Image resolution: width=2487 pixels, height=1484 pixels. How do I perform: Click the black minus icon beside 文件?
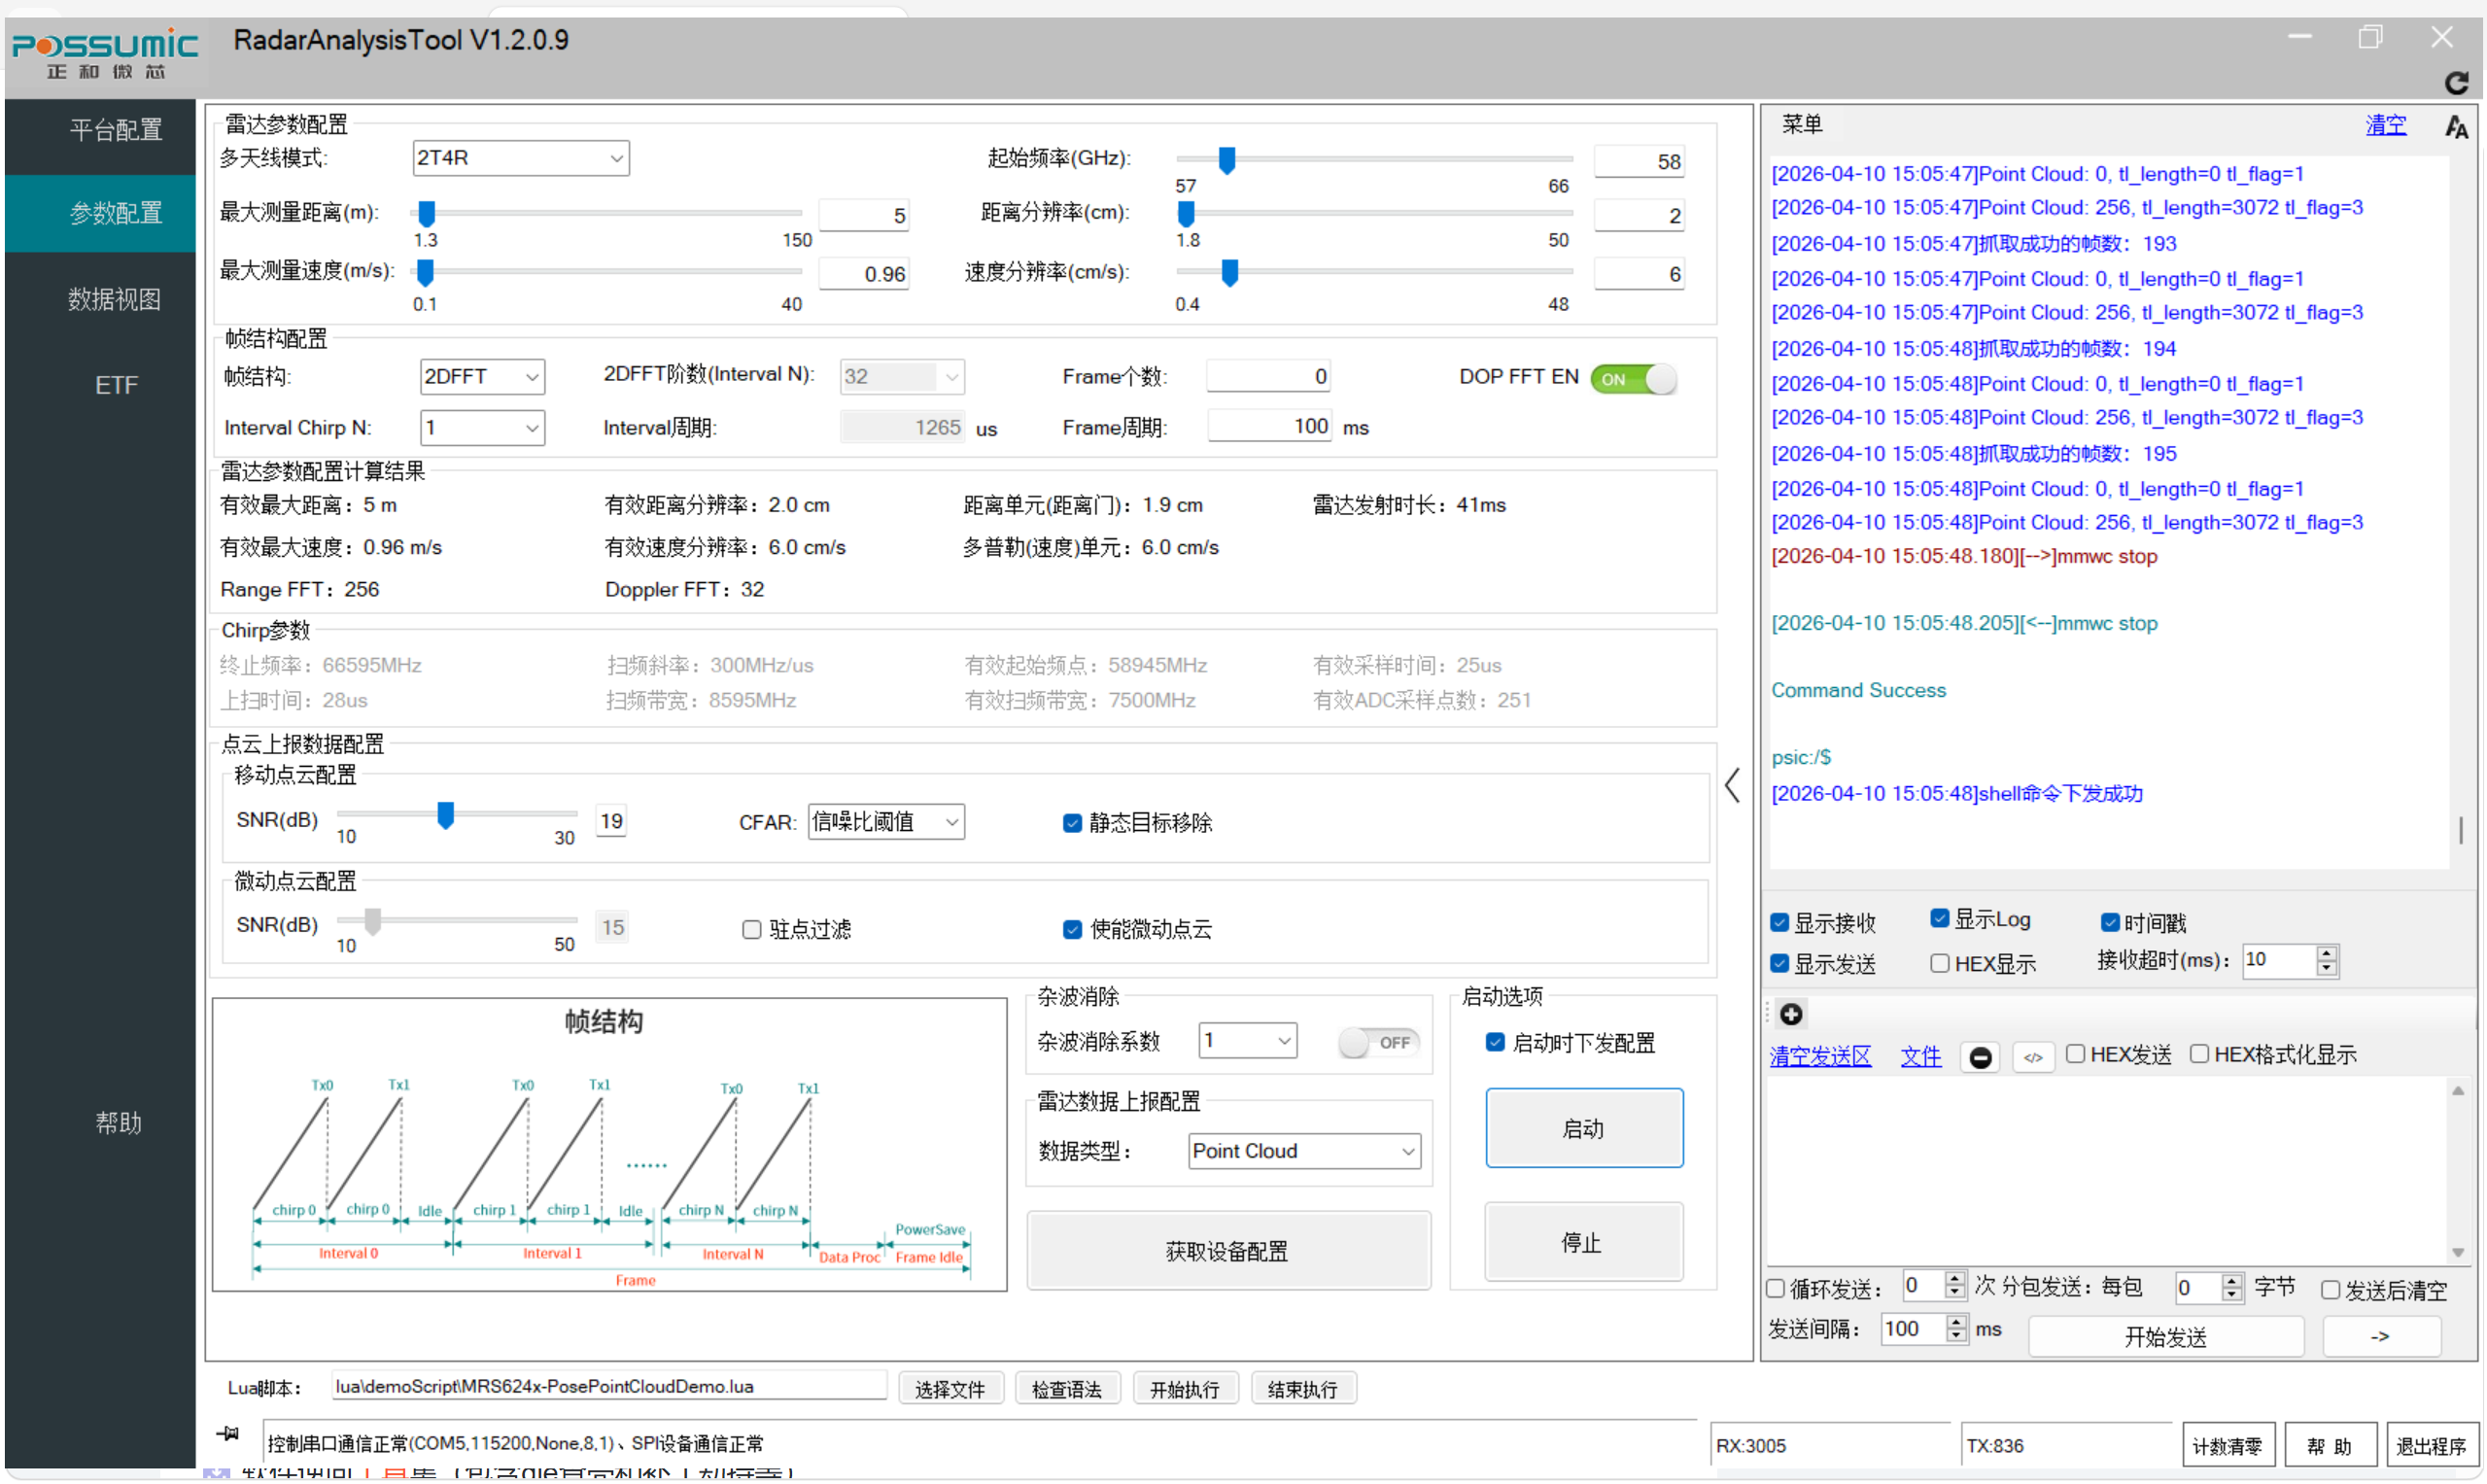pyautogui.click(x=1980, y=1057)
